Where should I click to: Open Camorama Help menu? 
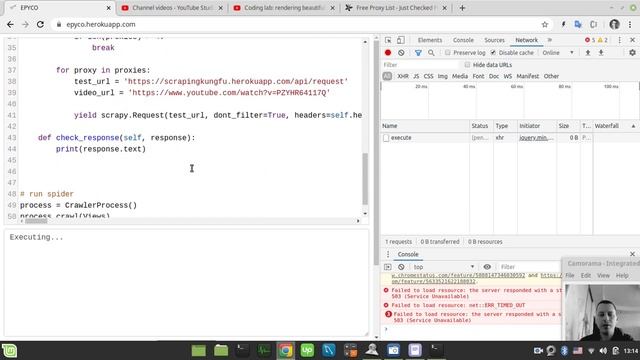(622, 276)
